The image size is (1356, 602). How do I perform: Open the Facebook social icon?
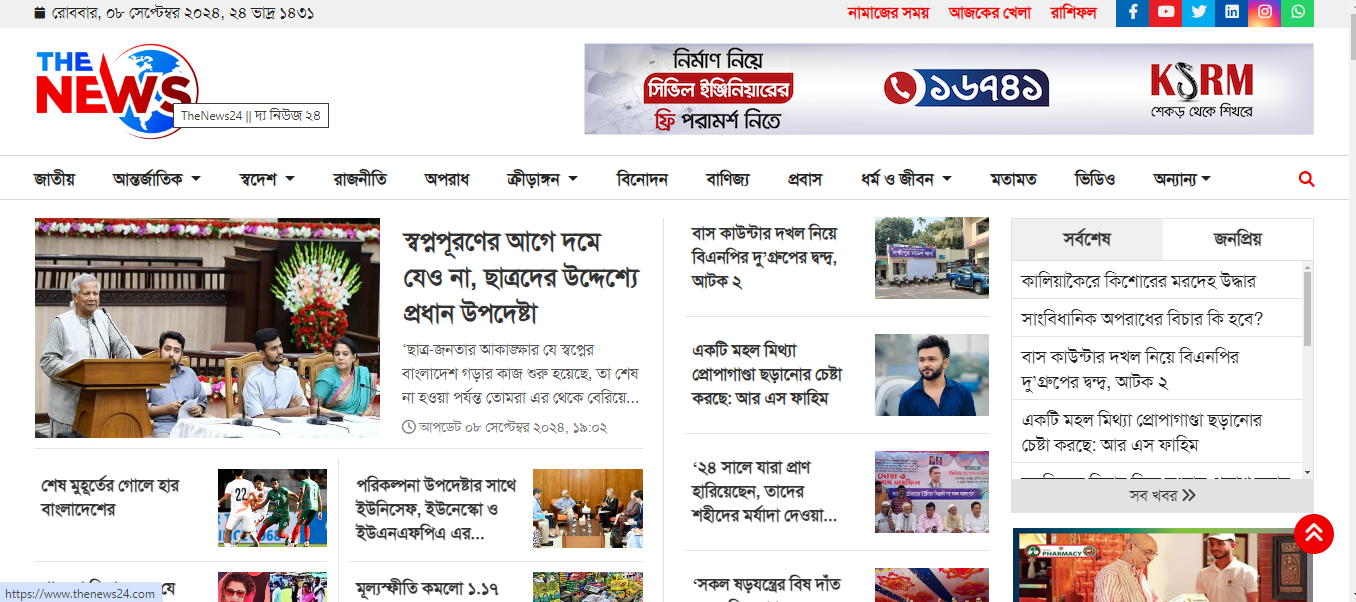coord(1133,12)
